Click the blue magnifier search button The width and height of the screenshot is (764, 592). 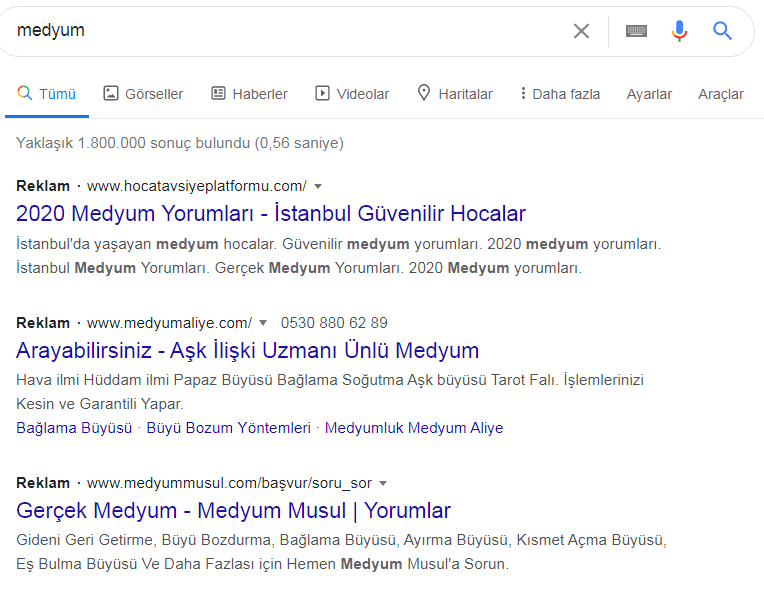pos(722,31)
